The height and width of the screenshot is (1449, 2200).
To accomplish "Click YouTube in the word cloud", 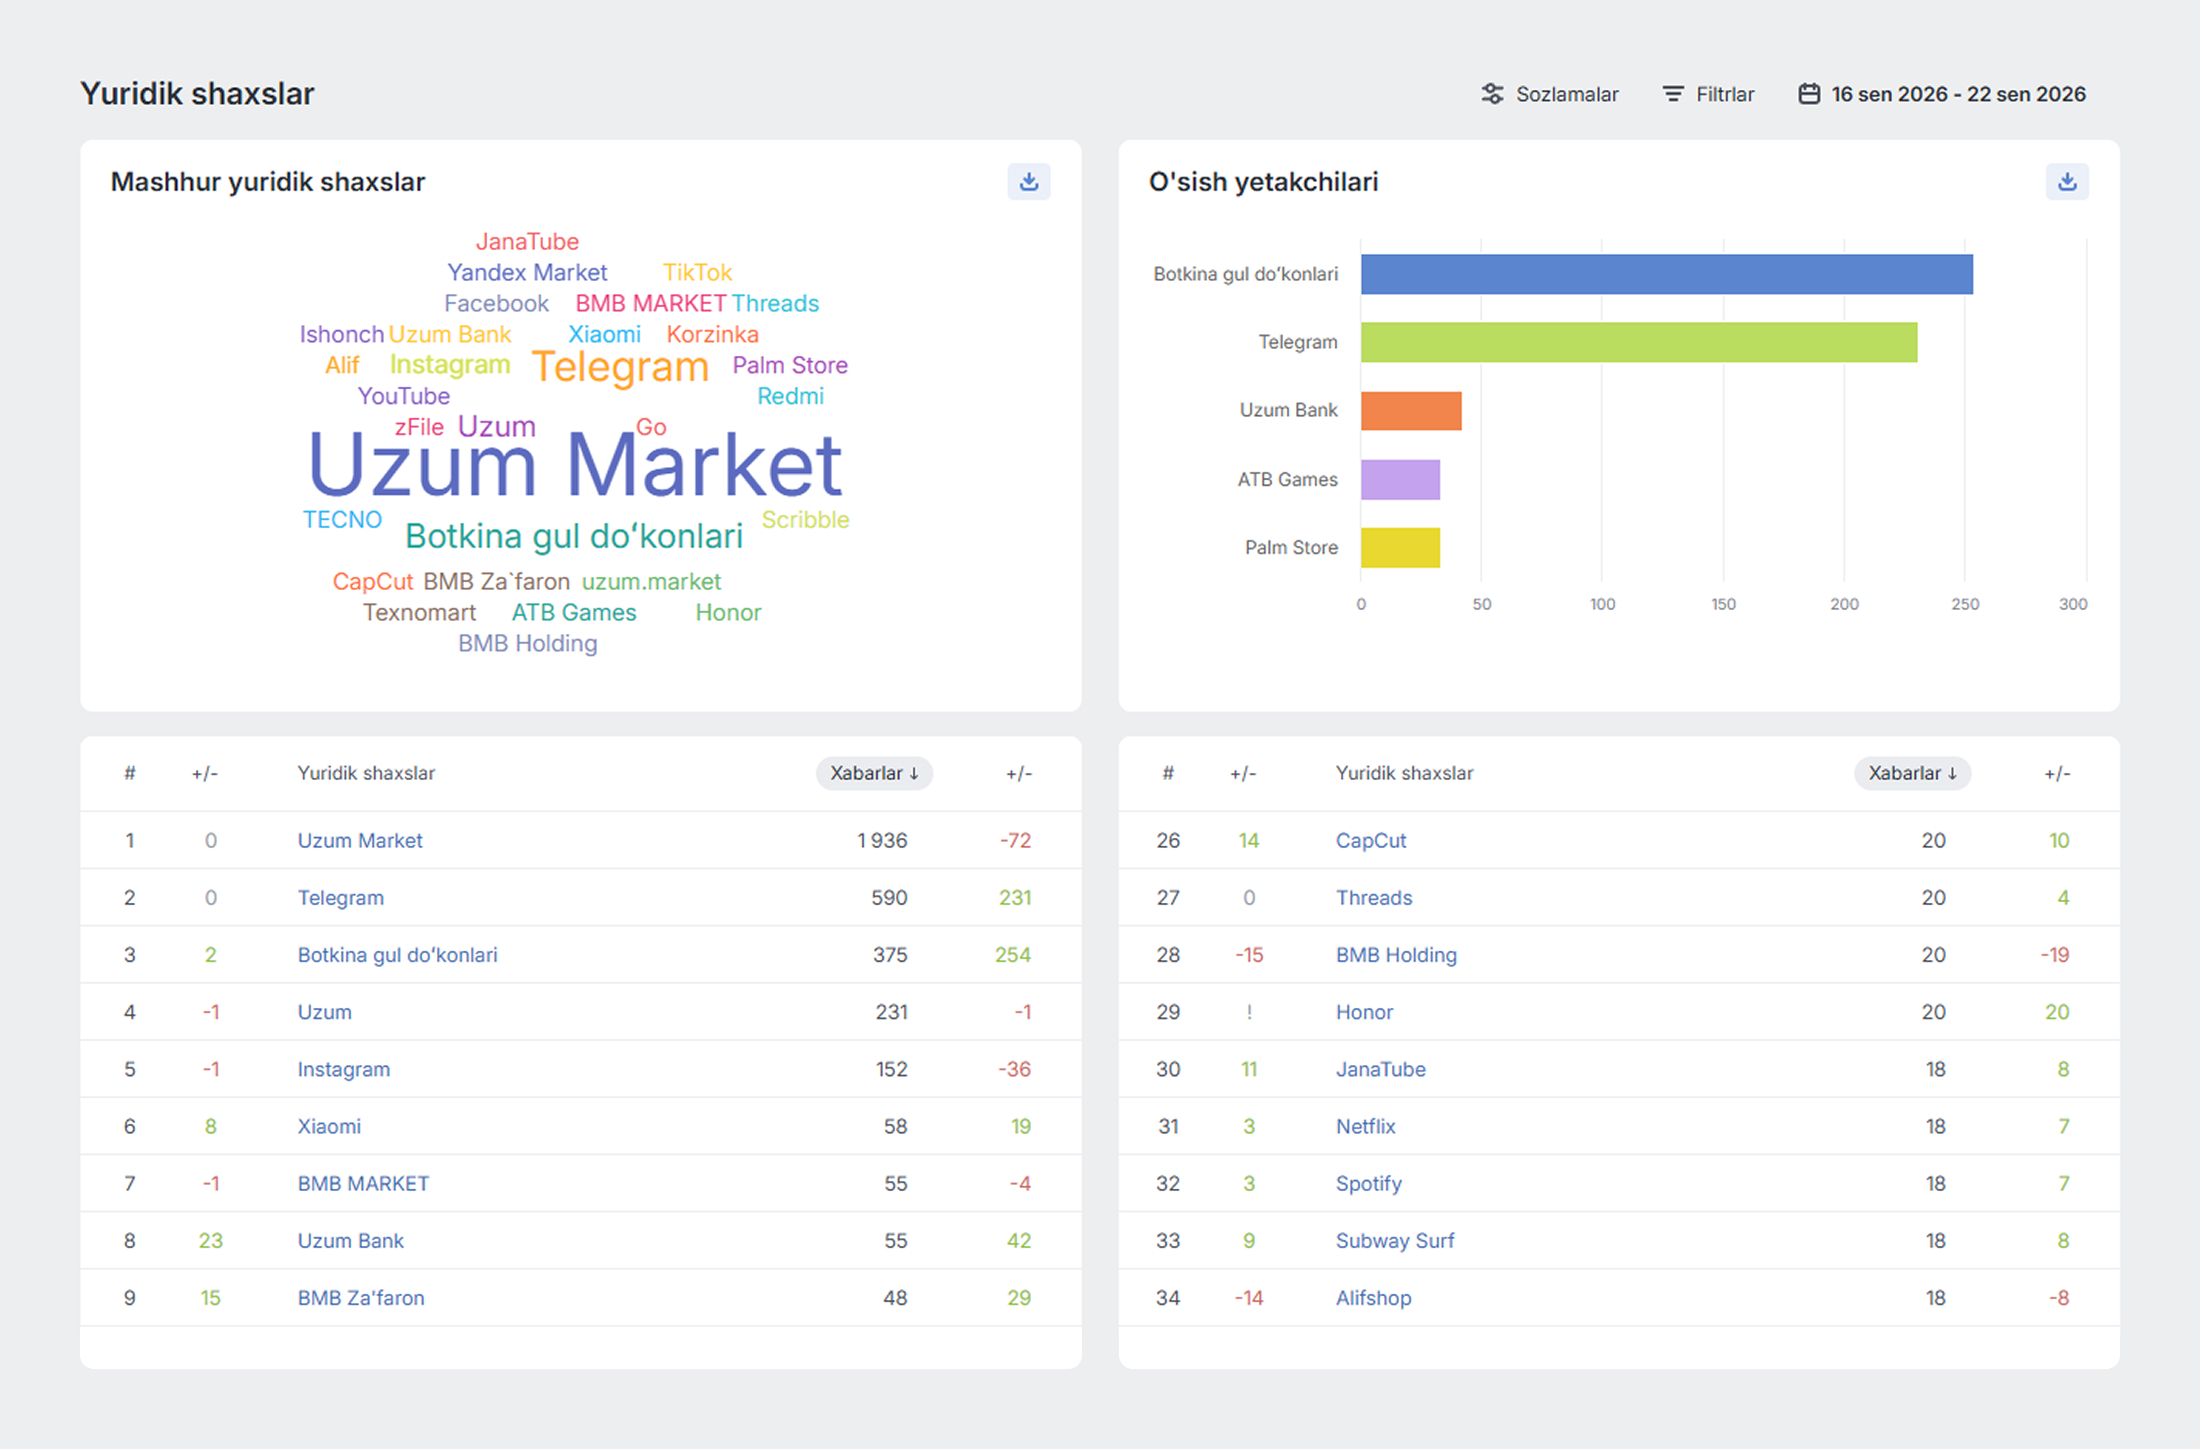I will [x=404, y=396].
